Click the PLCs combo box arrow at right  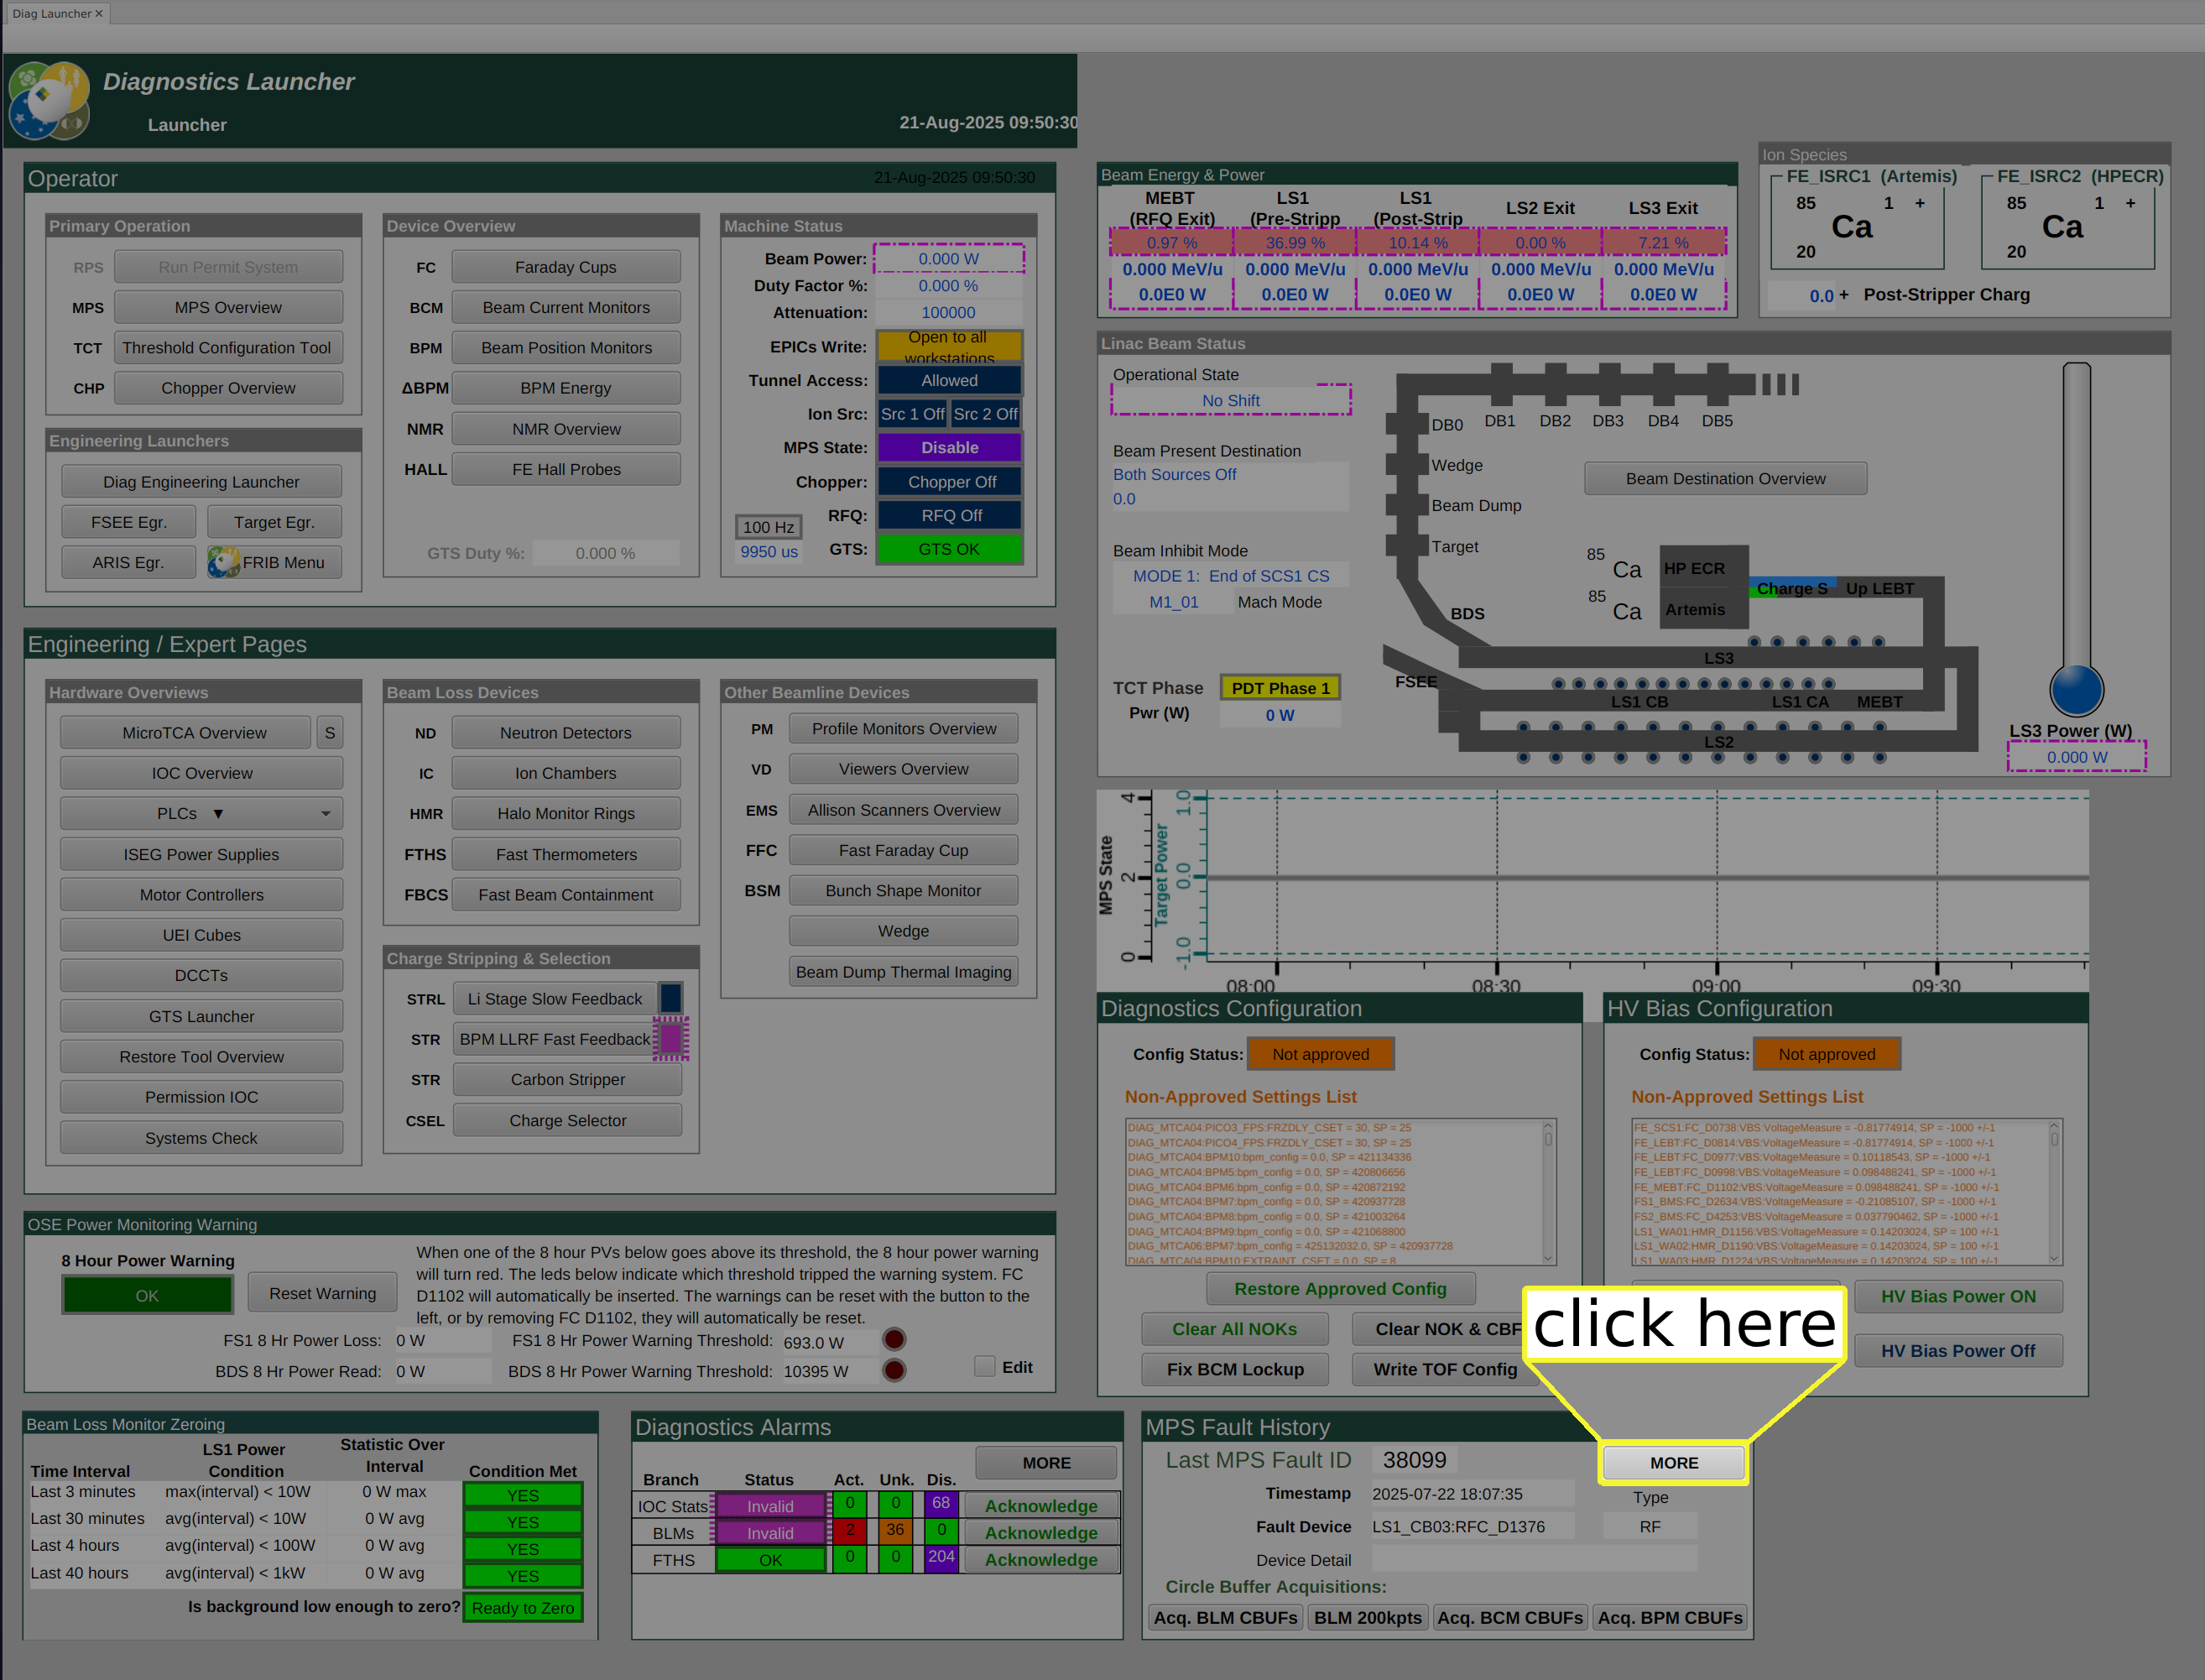tap(325, 814)
